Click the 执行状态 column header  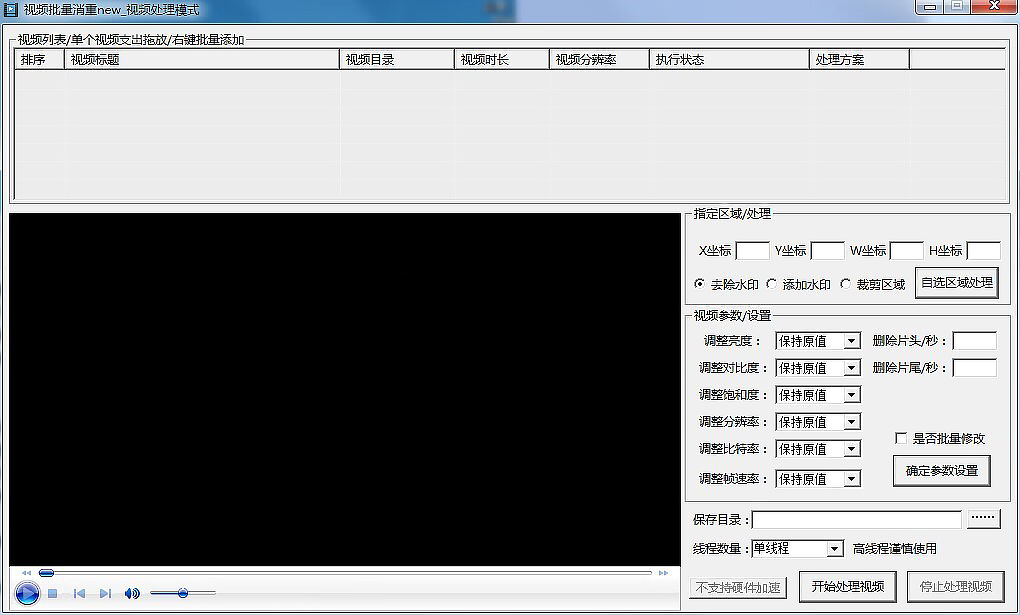(x=729, y=59)
